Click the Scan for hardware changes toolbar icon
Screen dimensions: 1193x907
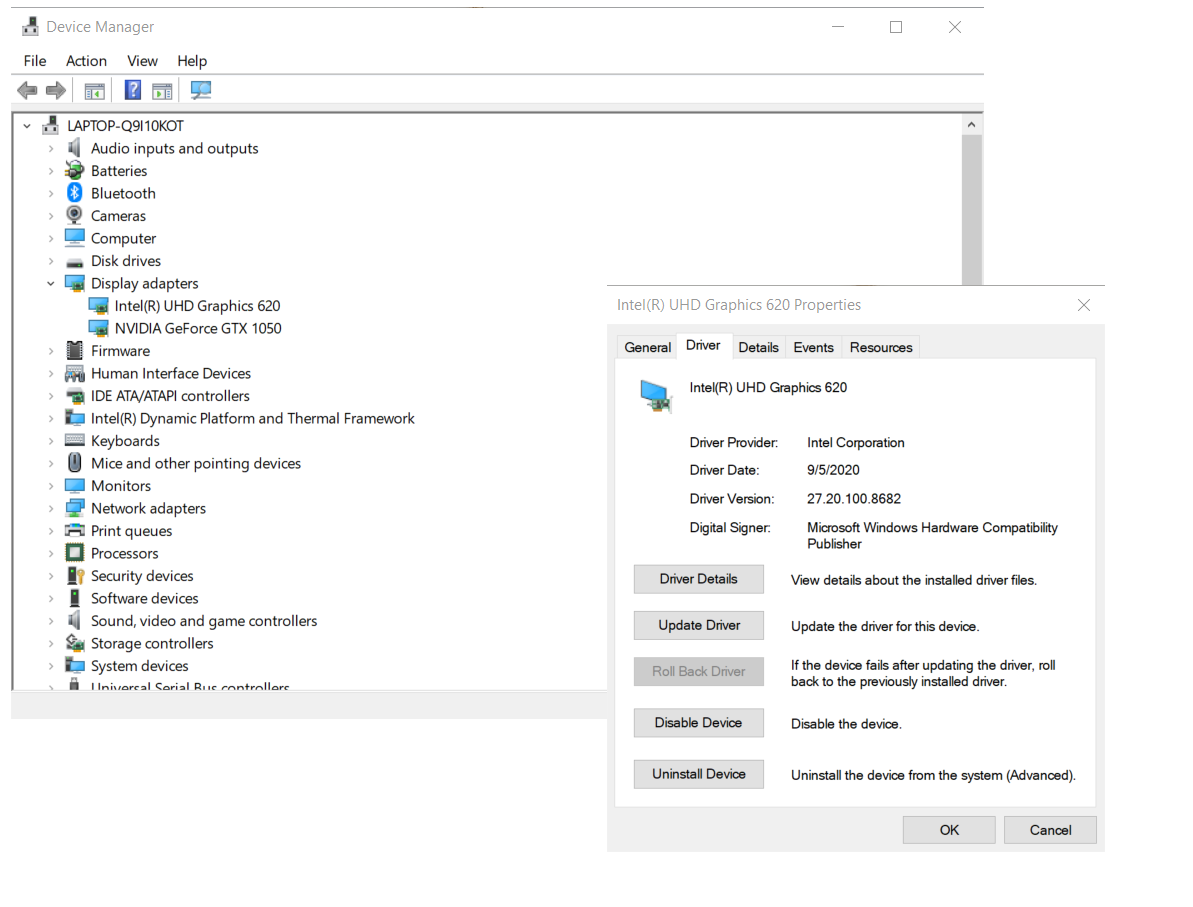click(x=200, y=90)
